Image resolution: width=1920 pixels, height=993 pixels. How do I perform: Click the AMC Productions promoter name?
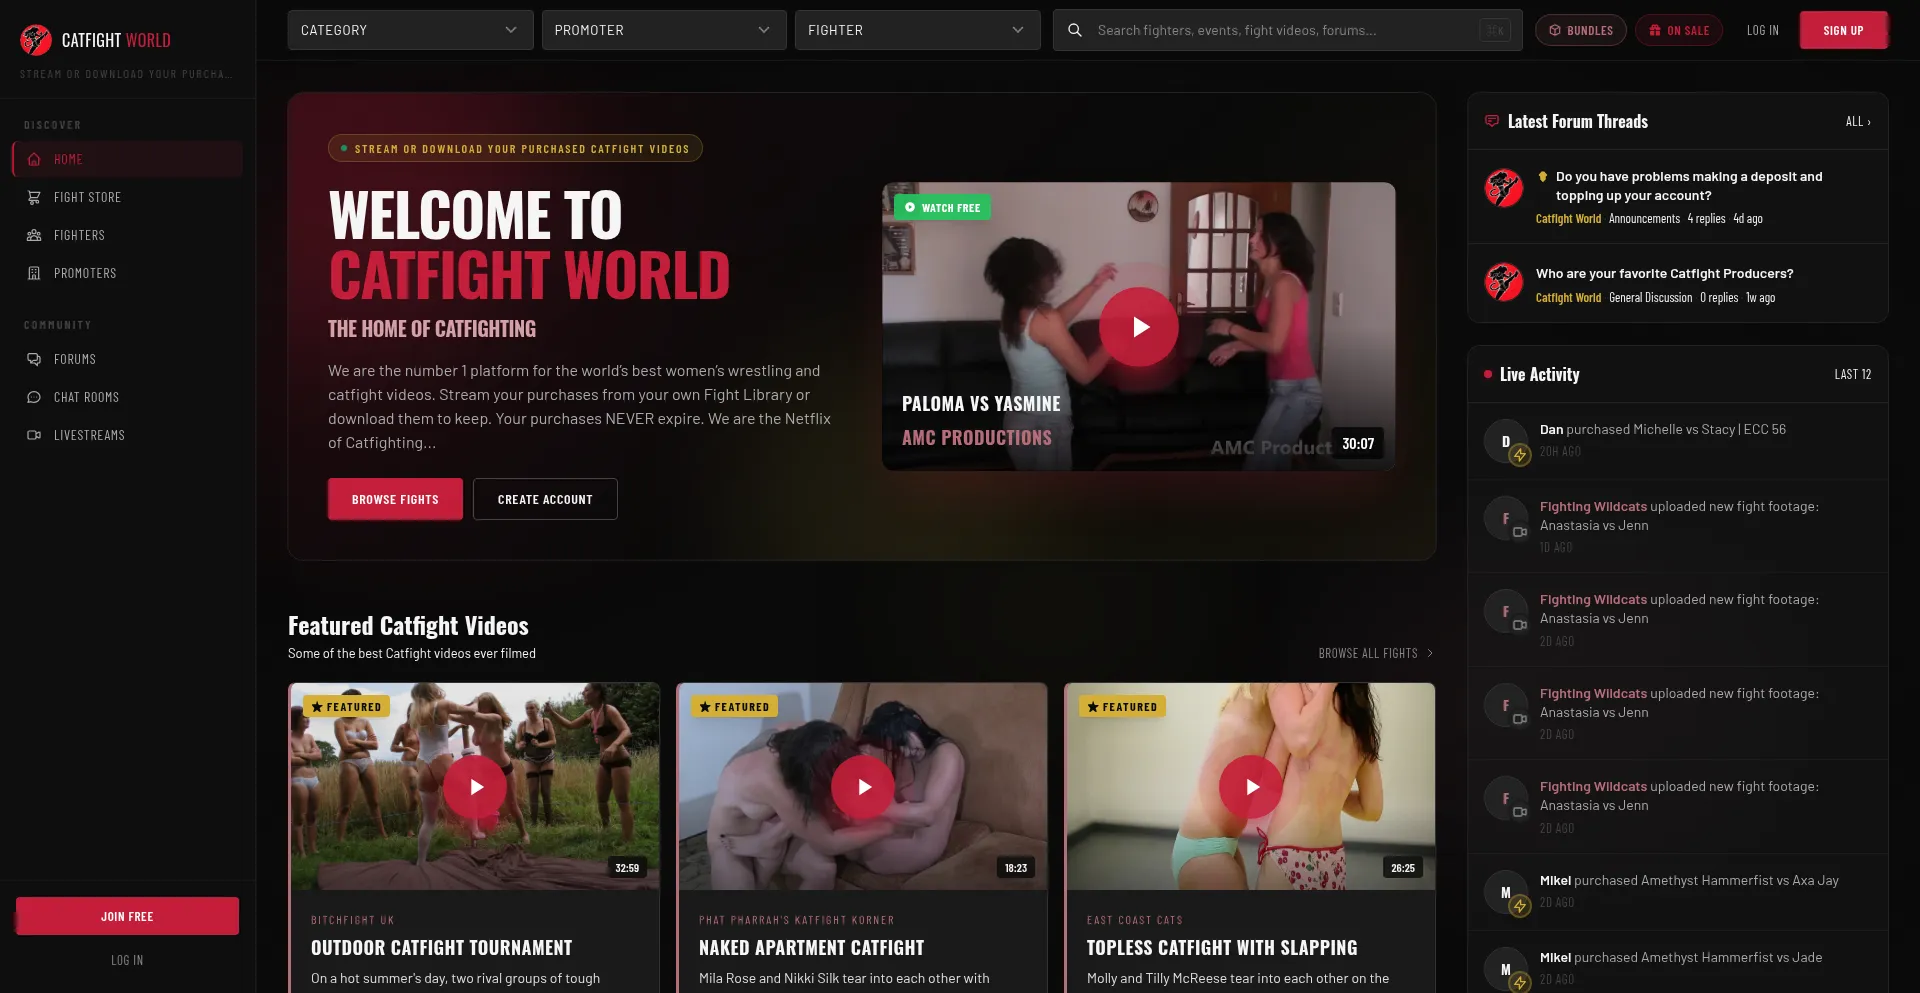point(977,438)
